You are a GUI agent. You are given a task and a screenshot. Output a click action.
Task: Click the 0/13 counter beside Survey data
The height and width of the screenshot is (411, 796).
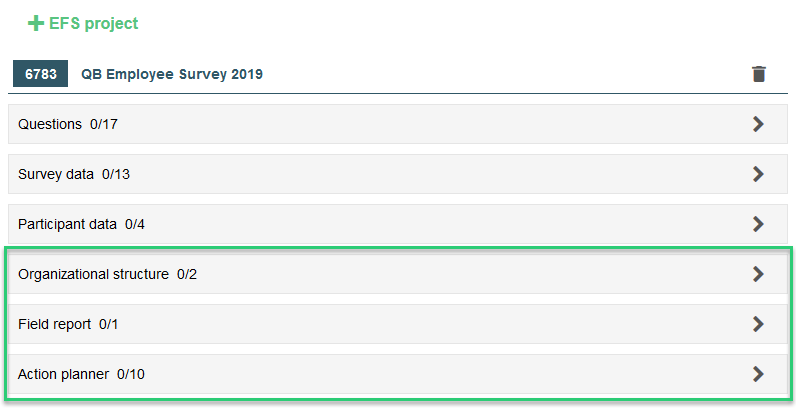[116, 174]
